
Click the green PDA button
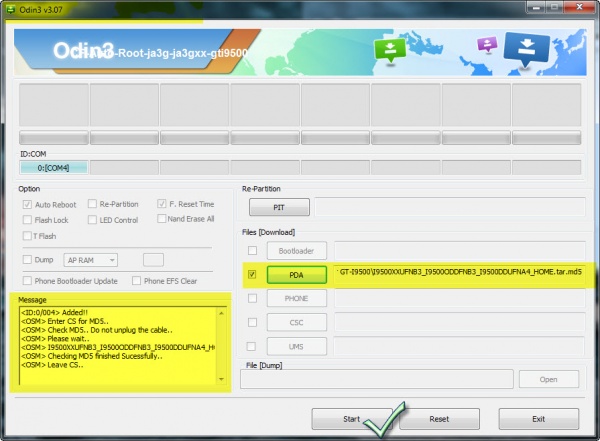297,275
